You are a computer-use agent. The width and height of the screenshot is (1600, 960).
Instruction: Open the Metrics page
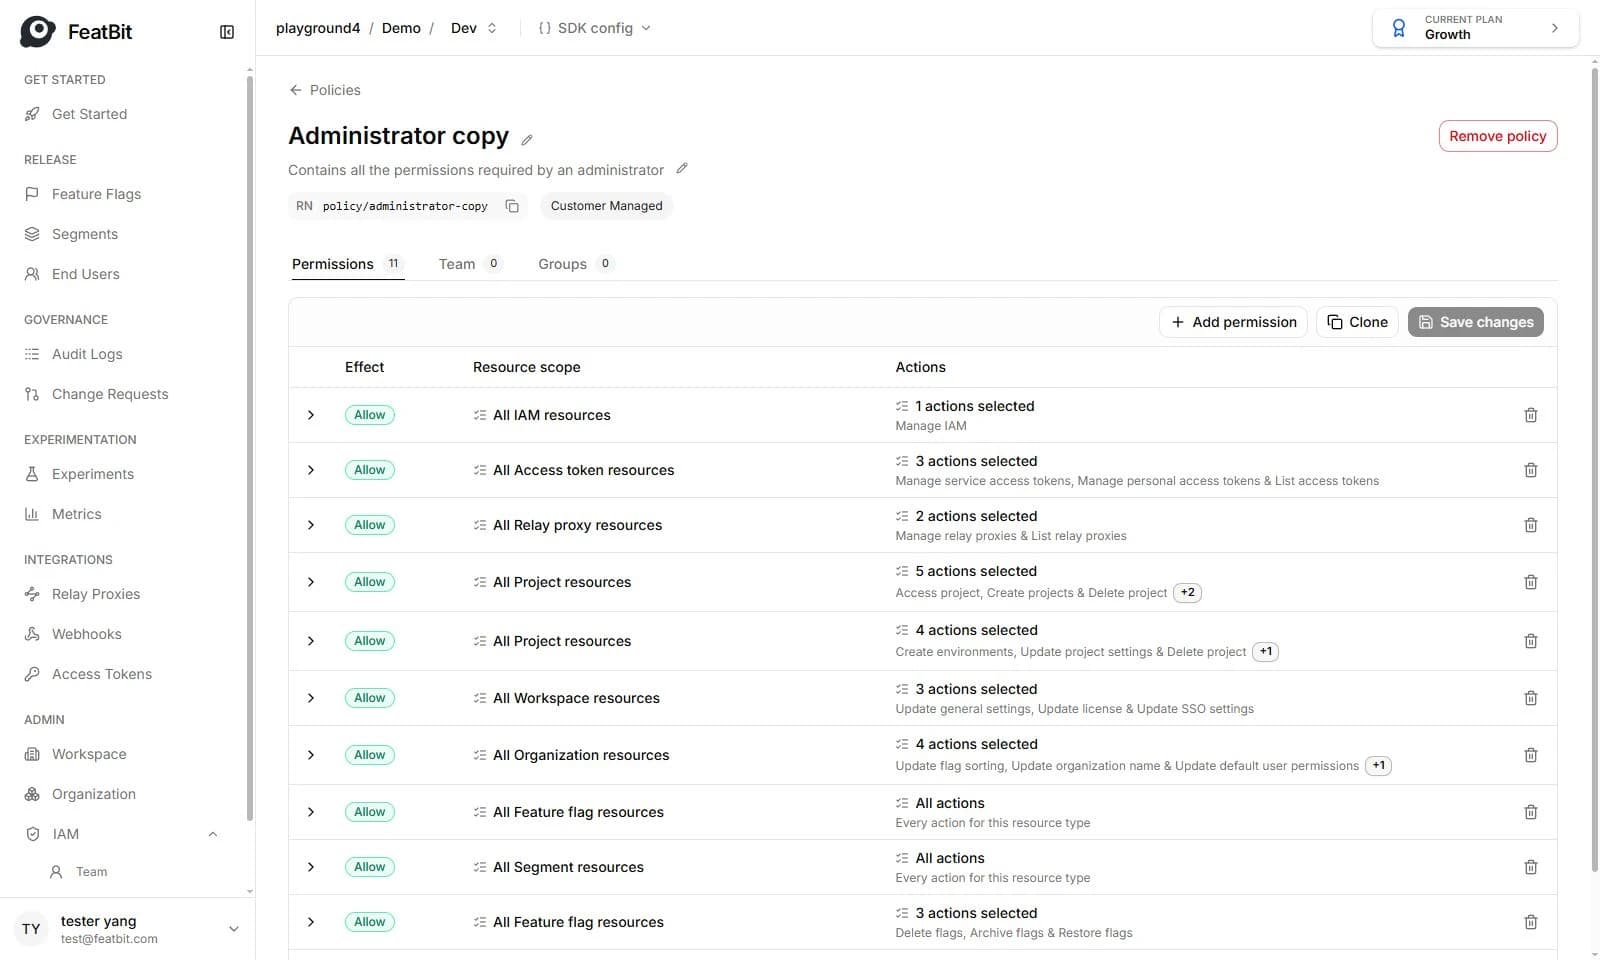click(77, 514)
